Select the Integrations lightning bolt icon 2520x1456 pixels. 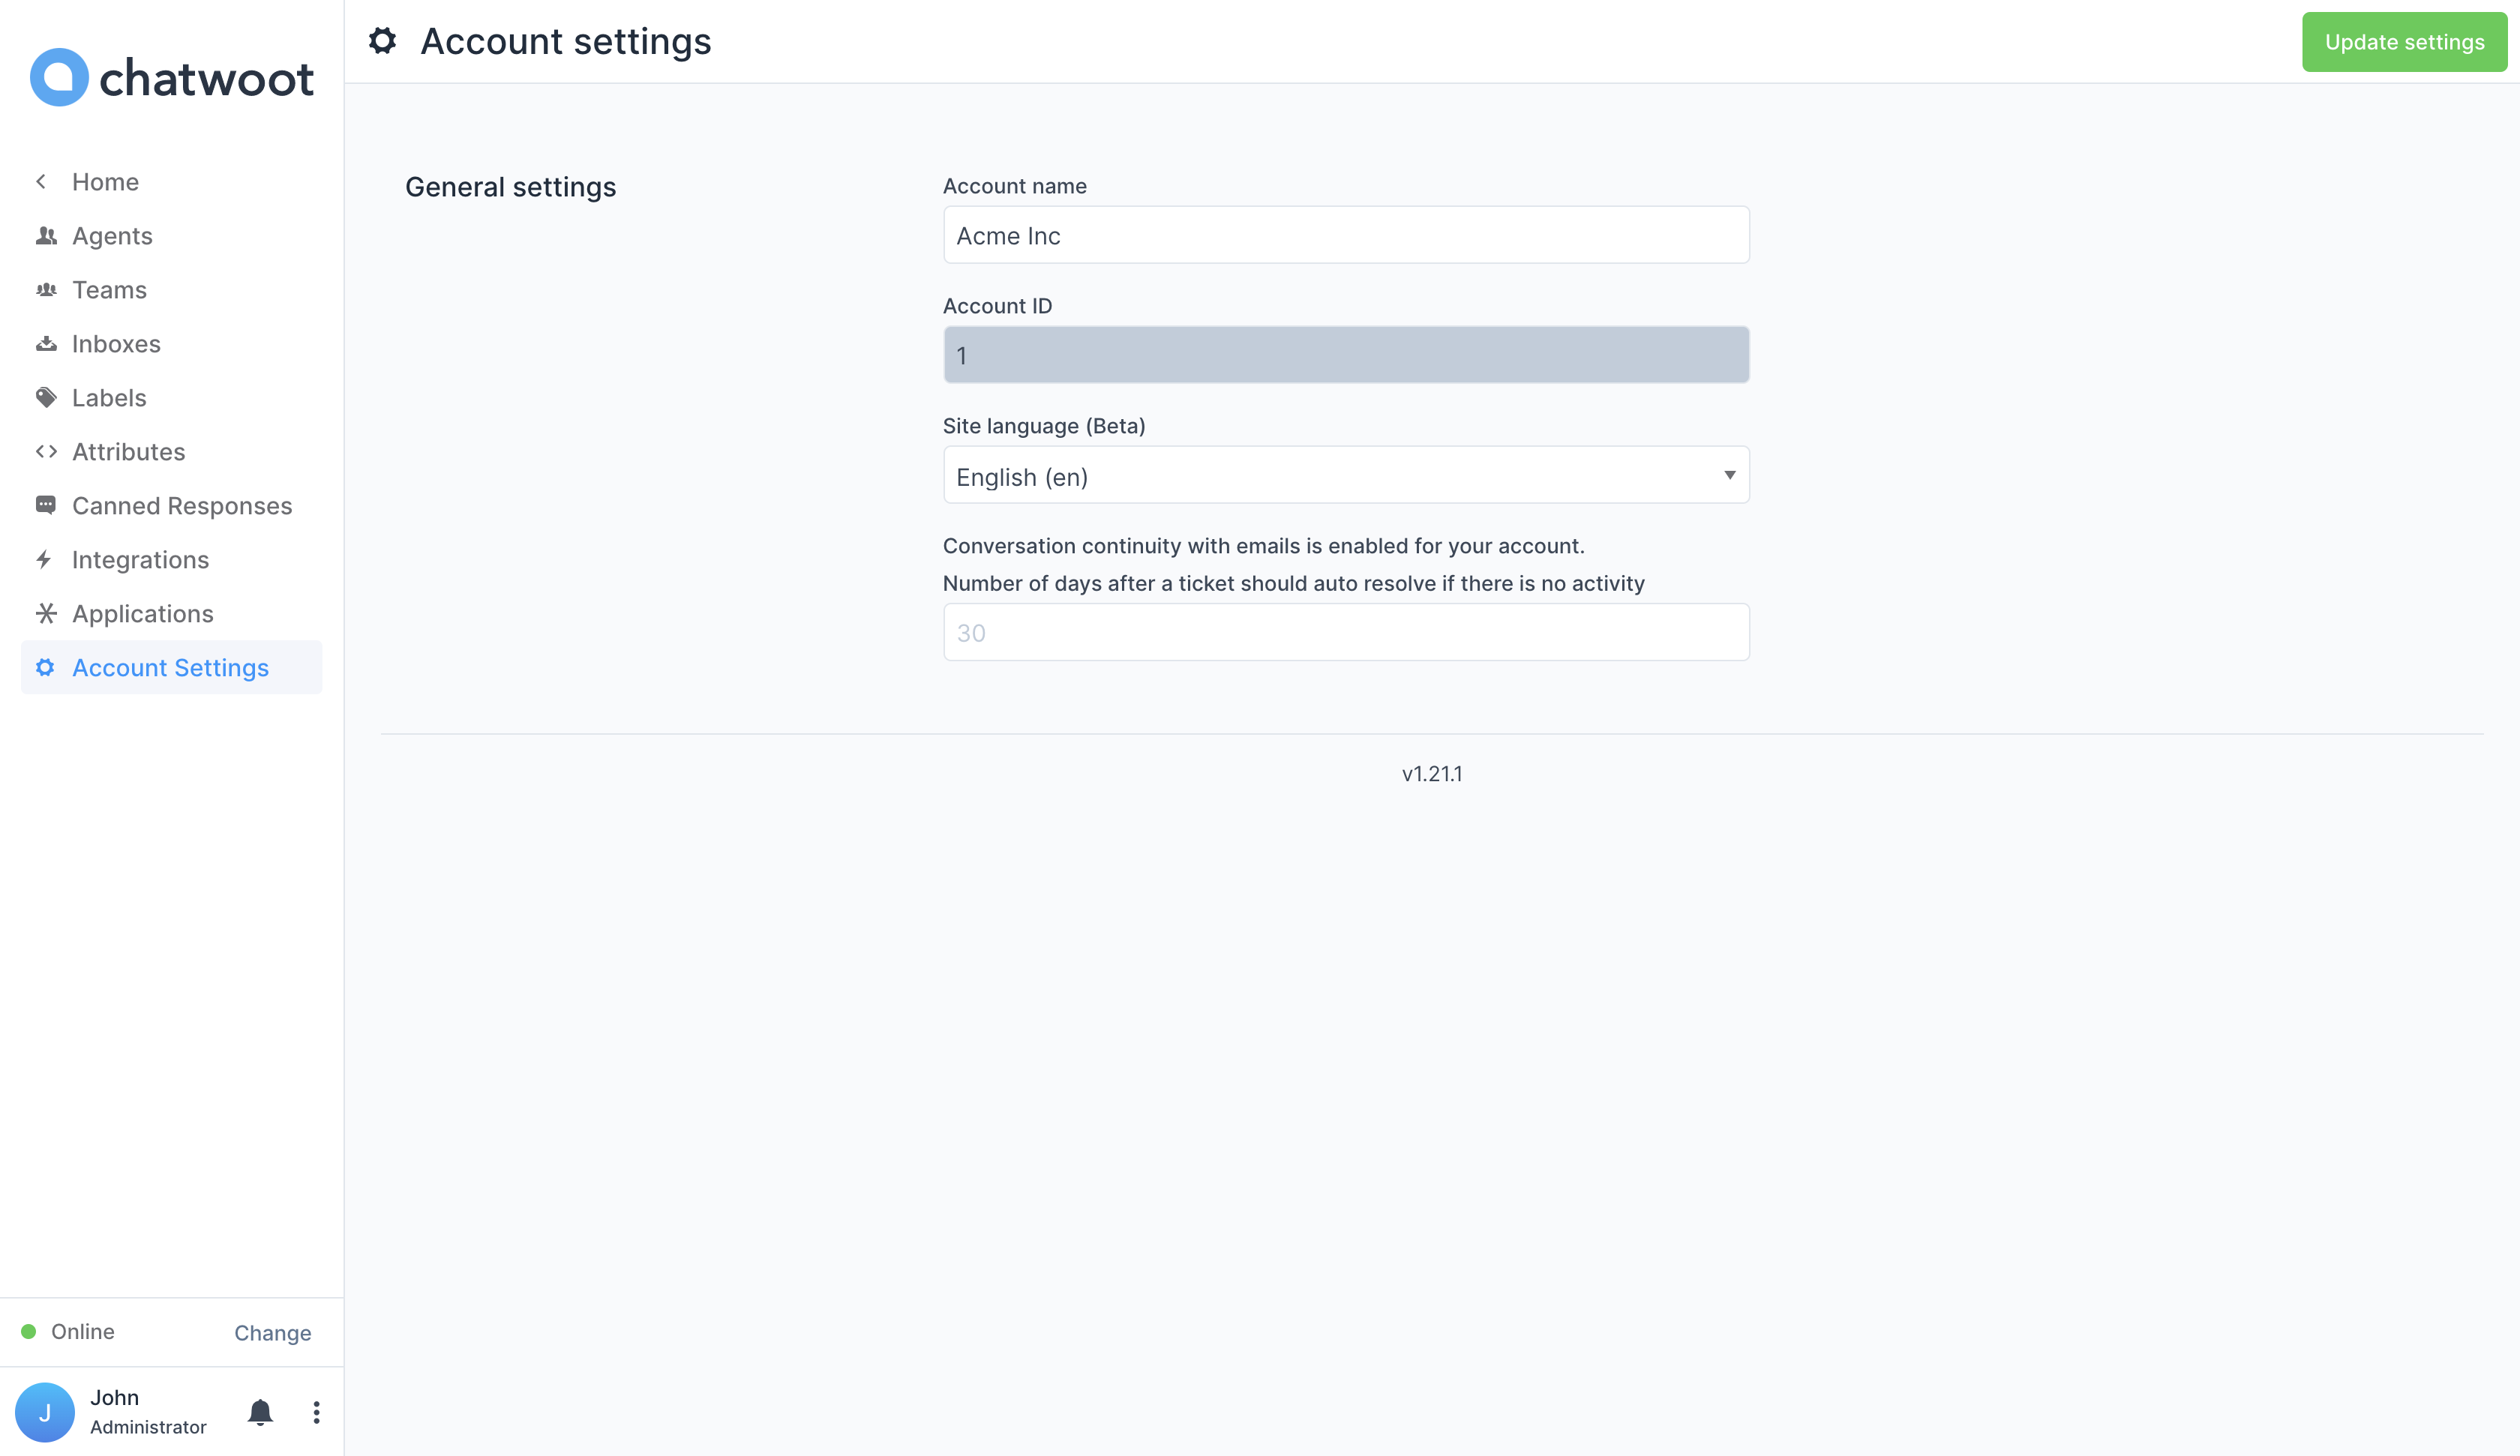click(46, 559)
